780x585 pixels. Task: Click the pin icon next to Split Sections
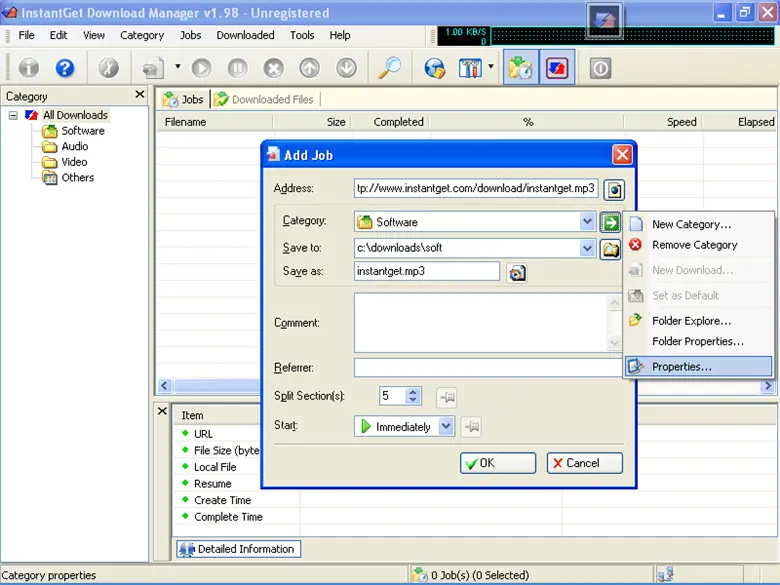coord(445,396)
